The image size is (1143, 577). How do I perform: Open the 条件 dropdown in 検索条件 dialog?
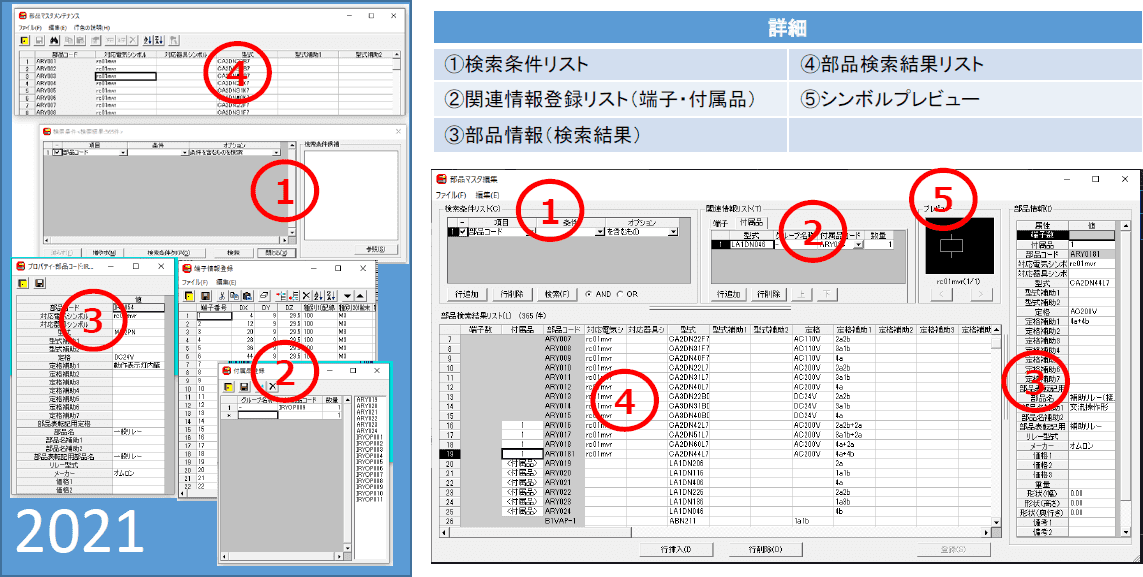click(x=184, y=152)
